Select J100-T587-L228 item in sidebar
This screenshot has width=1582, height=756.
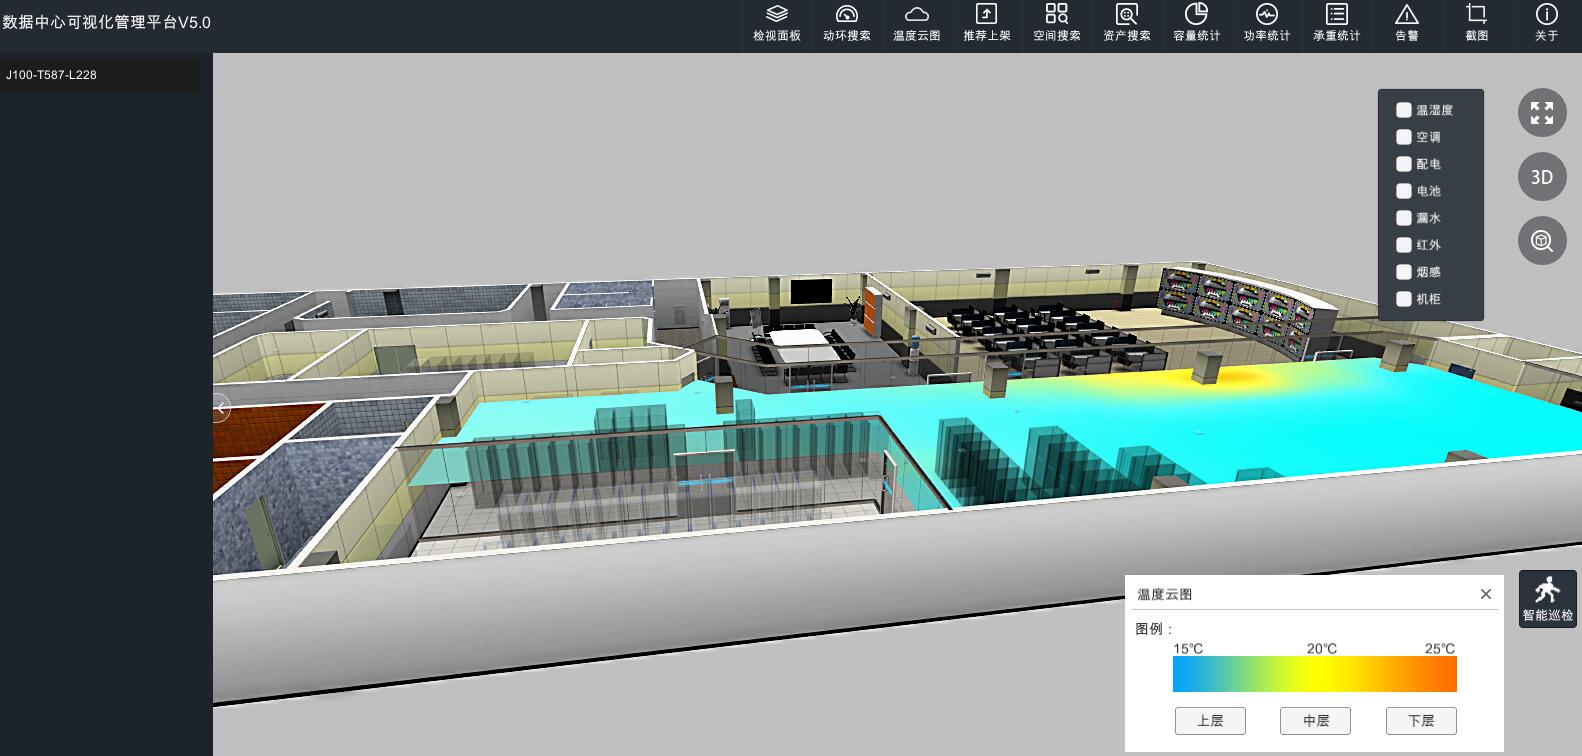100,75
